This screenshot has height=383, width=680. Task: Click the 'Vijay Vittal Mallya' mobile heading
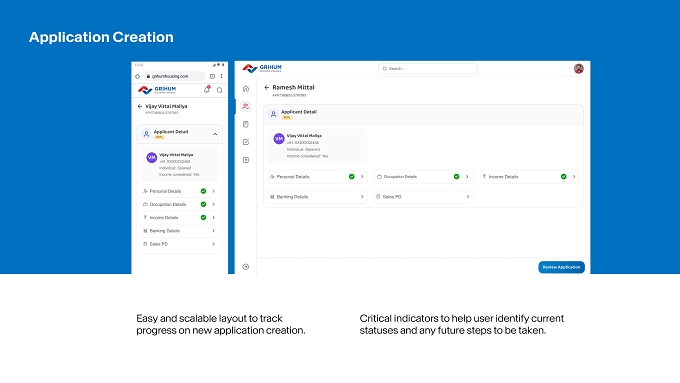[166, 106]
